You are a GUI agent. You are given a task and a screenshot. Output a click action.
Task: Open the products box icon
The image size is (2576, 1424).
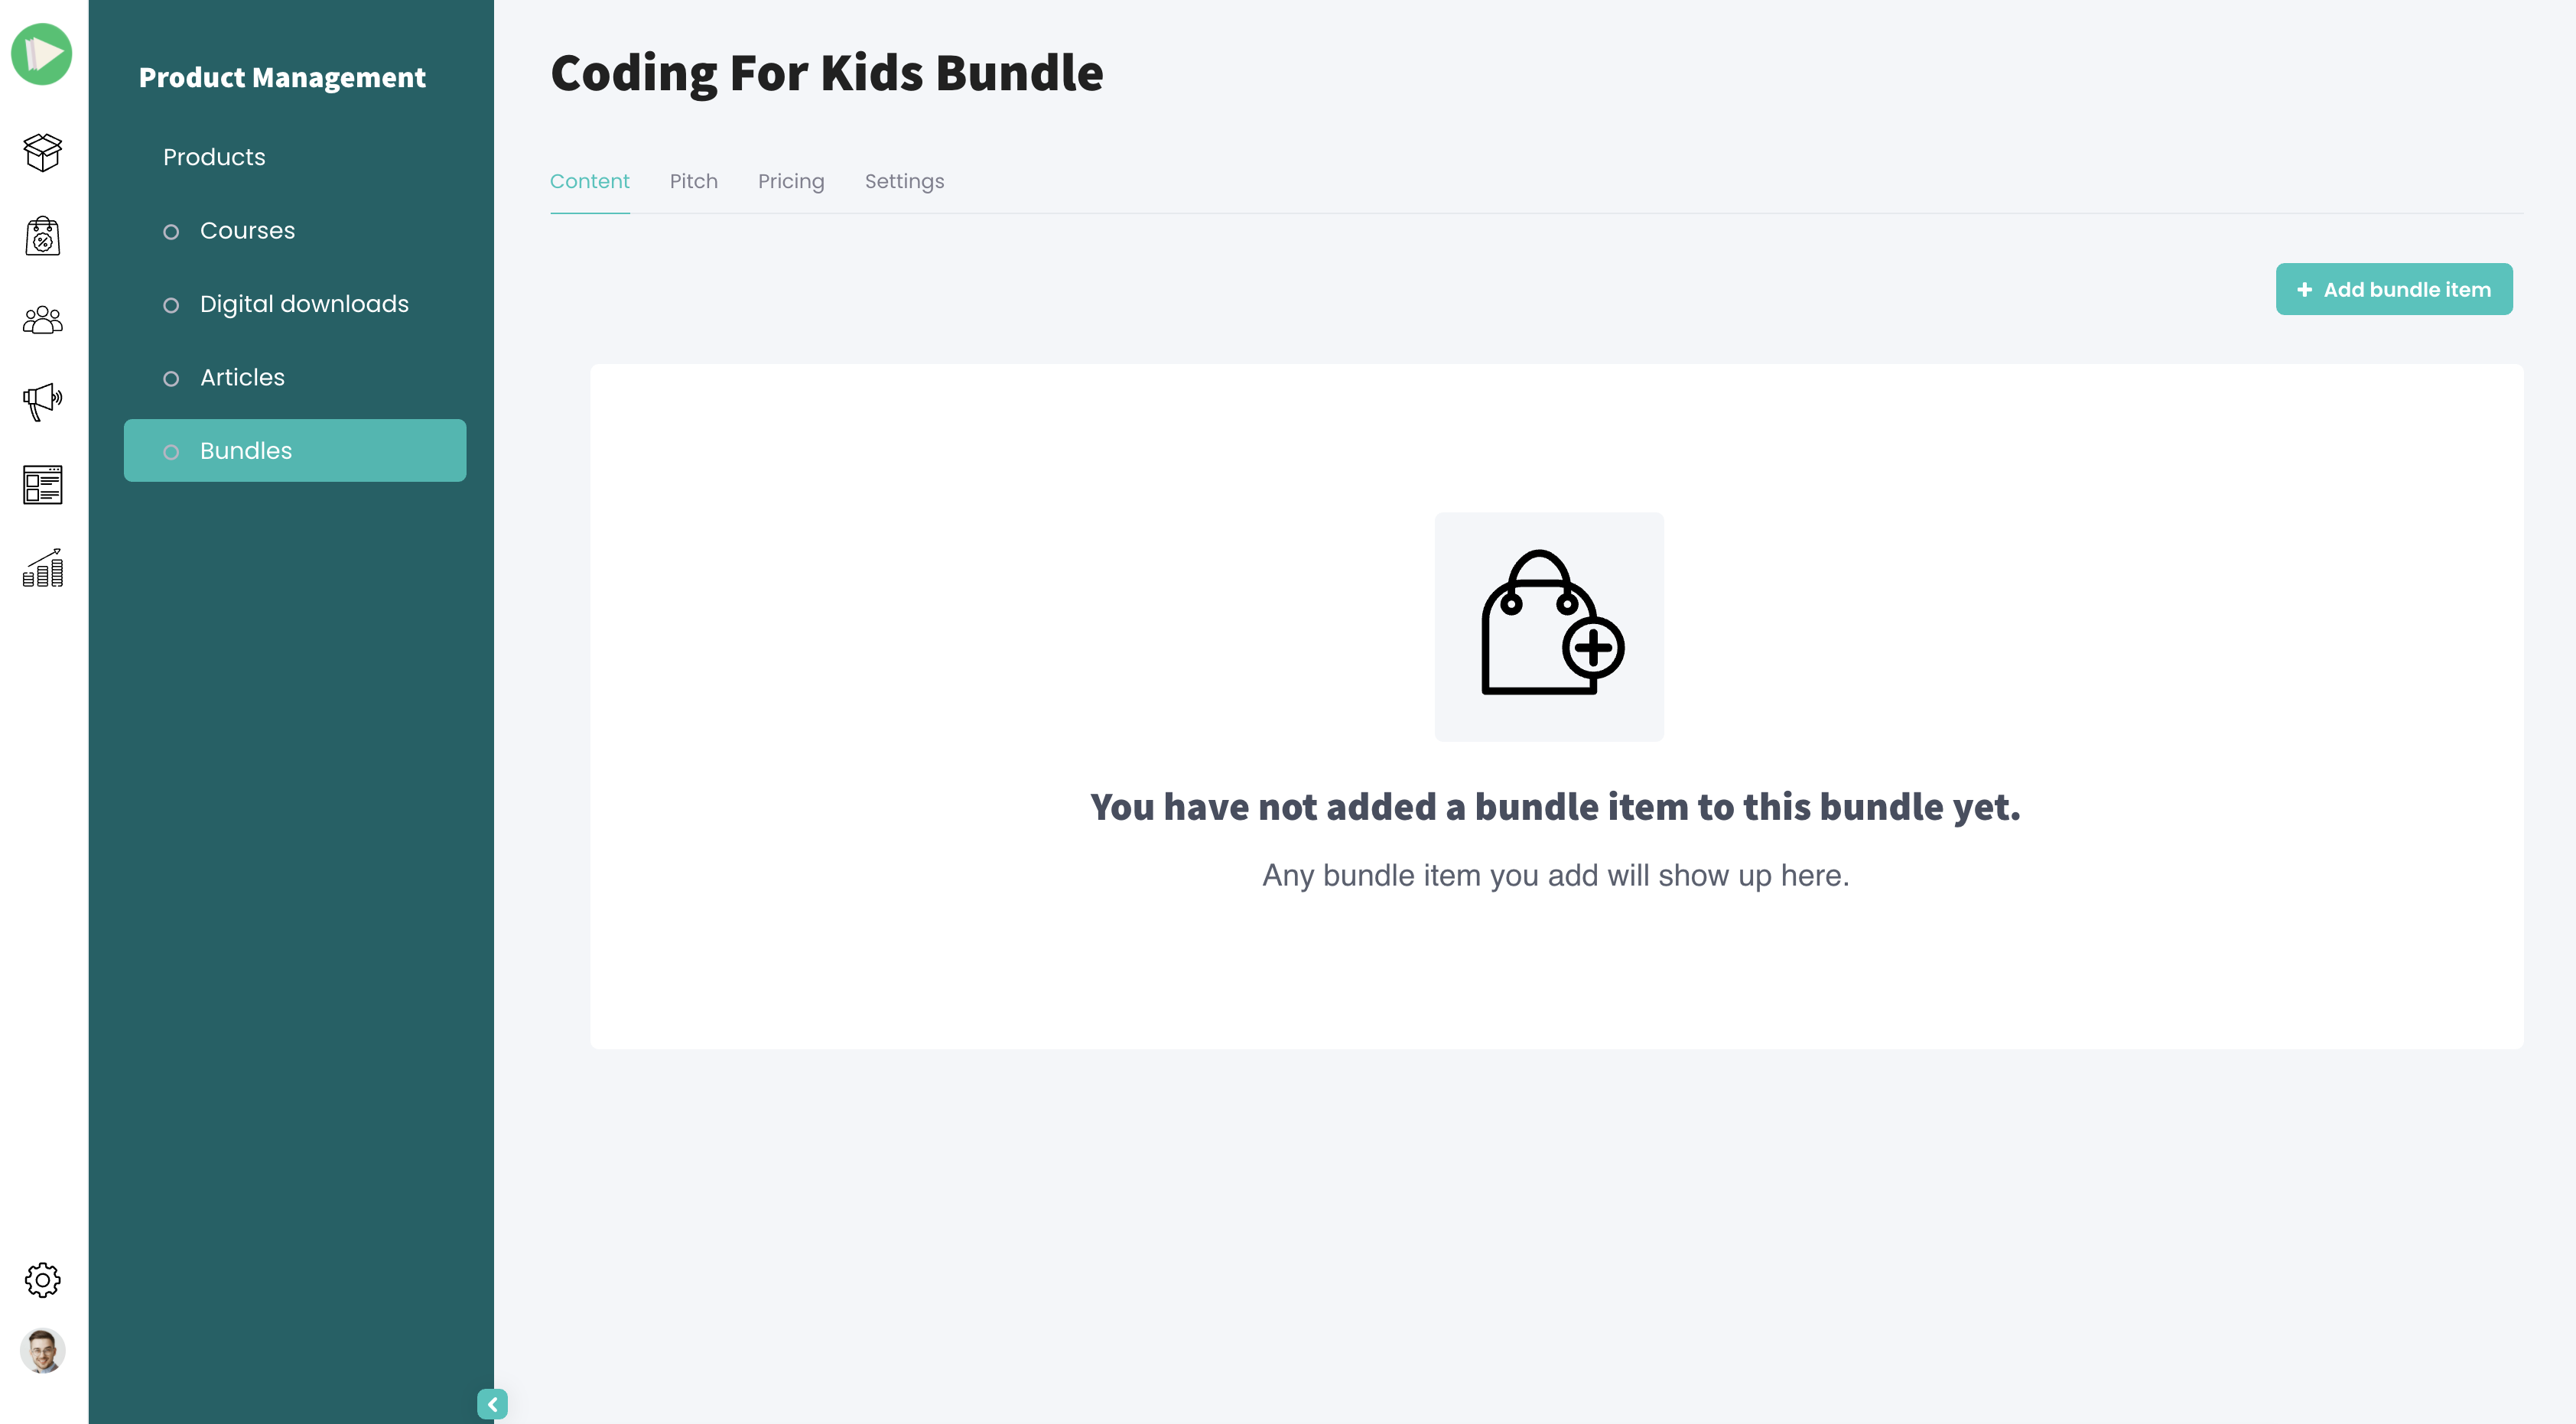tap(43, 153)
